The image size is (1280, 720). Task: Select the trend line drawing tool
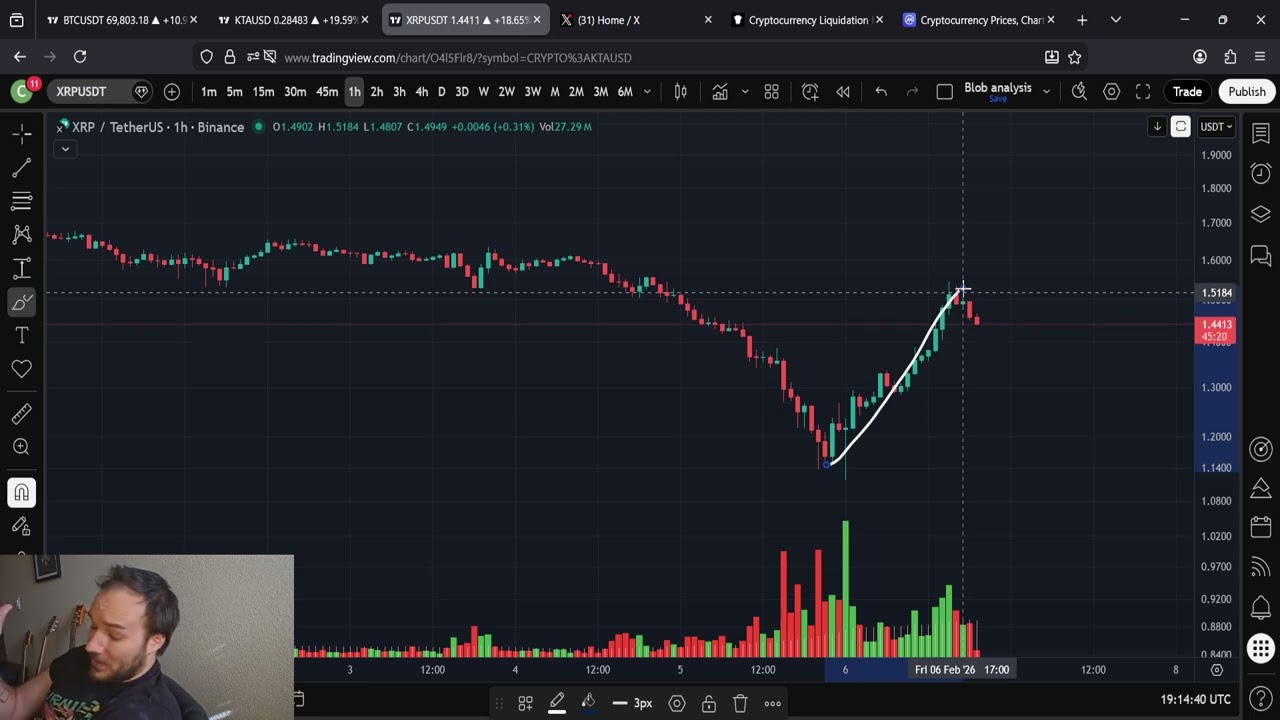click(x=21, y=167)
